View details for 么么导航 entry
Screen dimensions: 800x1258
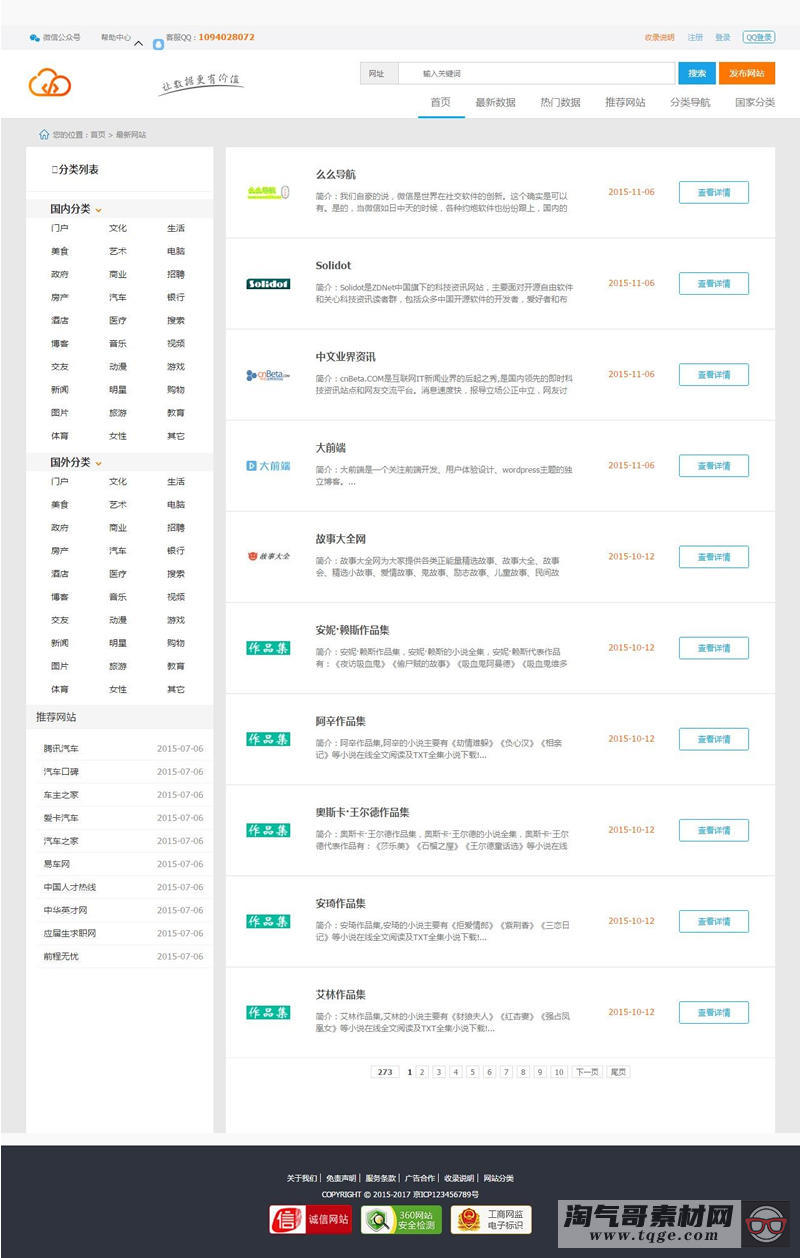point(713,193)
